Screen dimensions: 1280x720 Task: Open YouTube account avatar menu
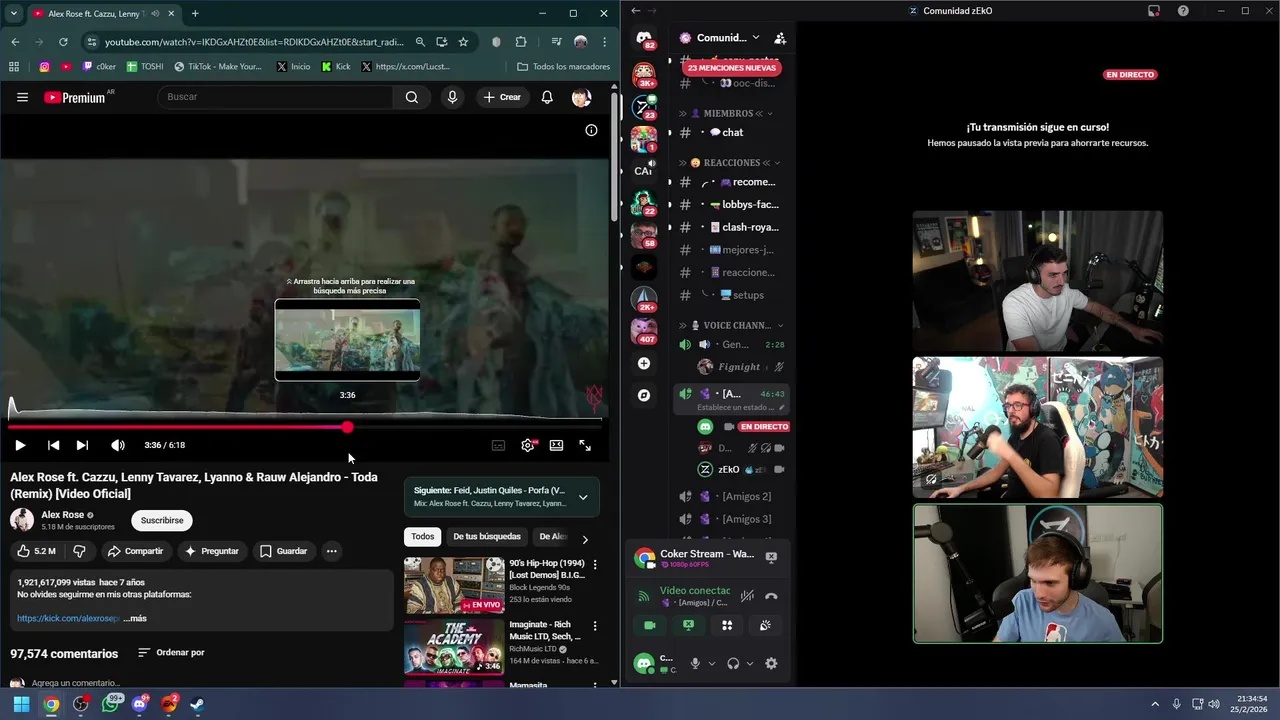pyautogui.click(x=581, y=97)
